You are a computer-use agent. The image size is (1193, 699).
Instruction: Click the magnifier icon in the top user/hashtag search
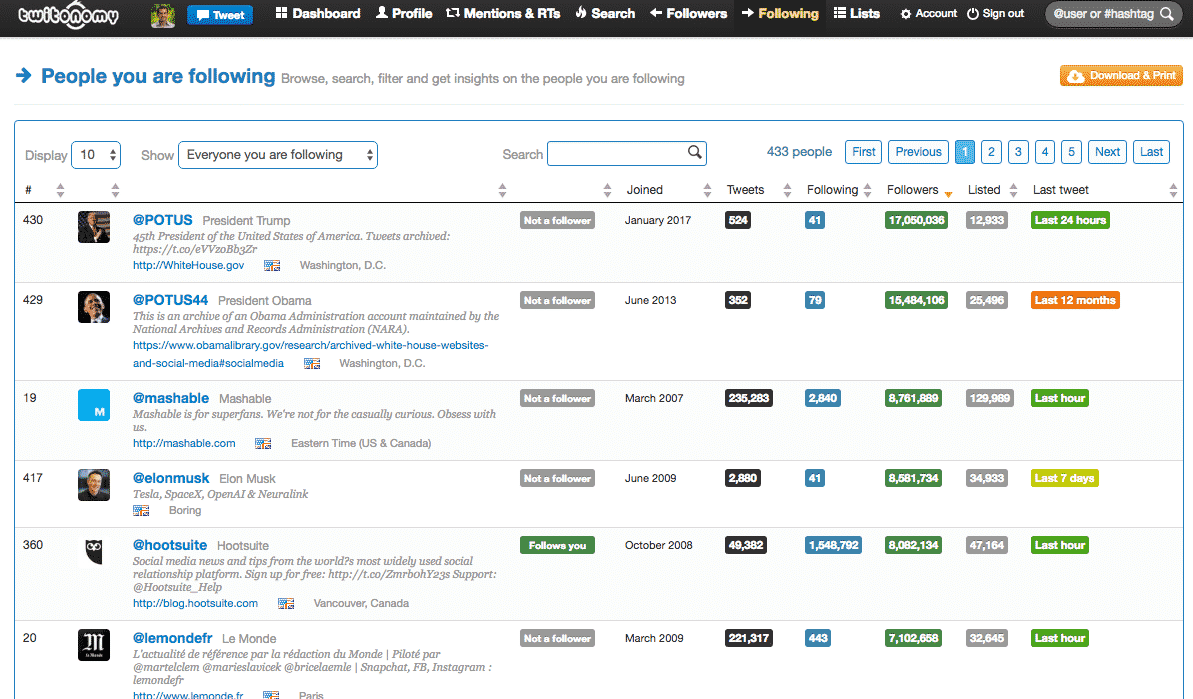point(1167,15)
